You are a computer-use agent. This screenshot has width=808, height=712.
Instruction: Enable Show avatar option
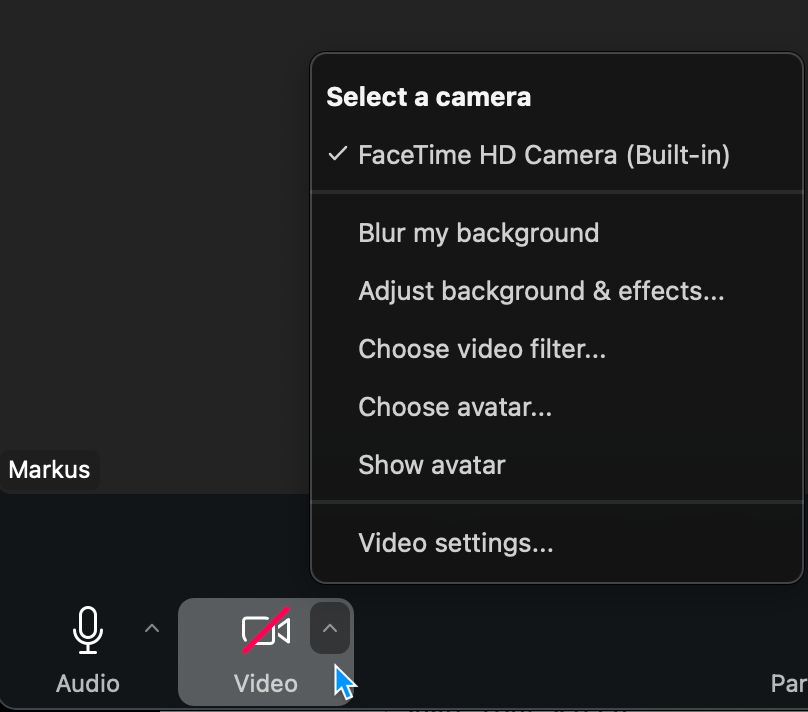pyautogui.click(x=432, y=465)
